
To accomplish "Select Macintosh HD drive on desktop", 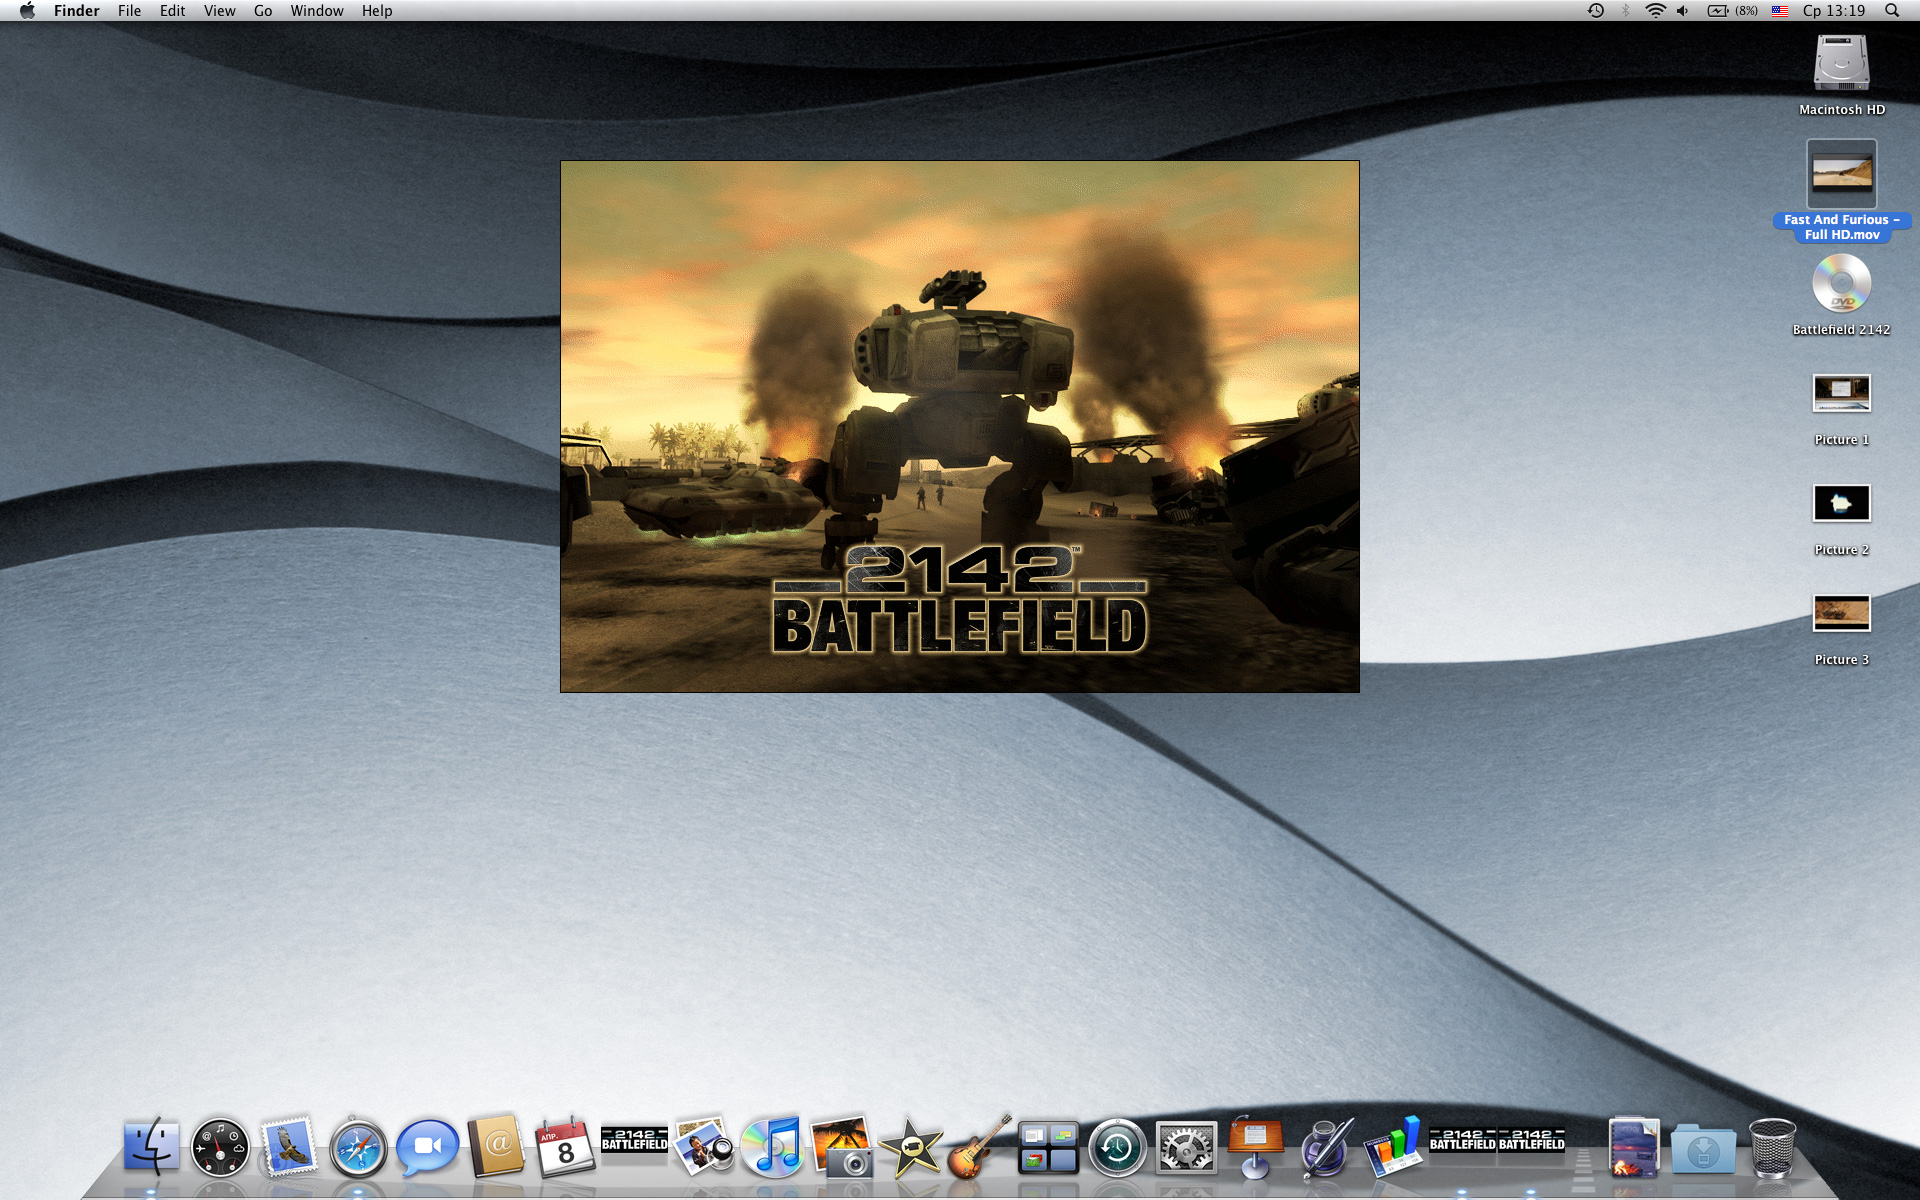I will [x=1841, y=75].
